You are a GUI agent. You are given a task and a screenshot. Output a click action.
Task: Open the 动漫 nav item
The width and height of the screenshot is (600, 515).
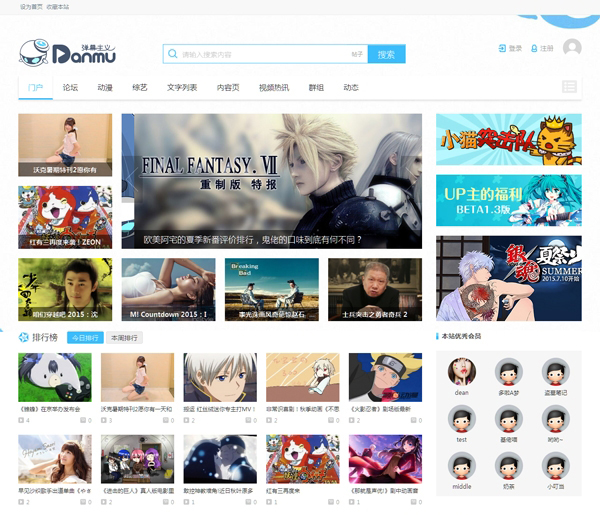click(x=105, y=88)
